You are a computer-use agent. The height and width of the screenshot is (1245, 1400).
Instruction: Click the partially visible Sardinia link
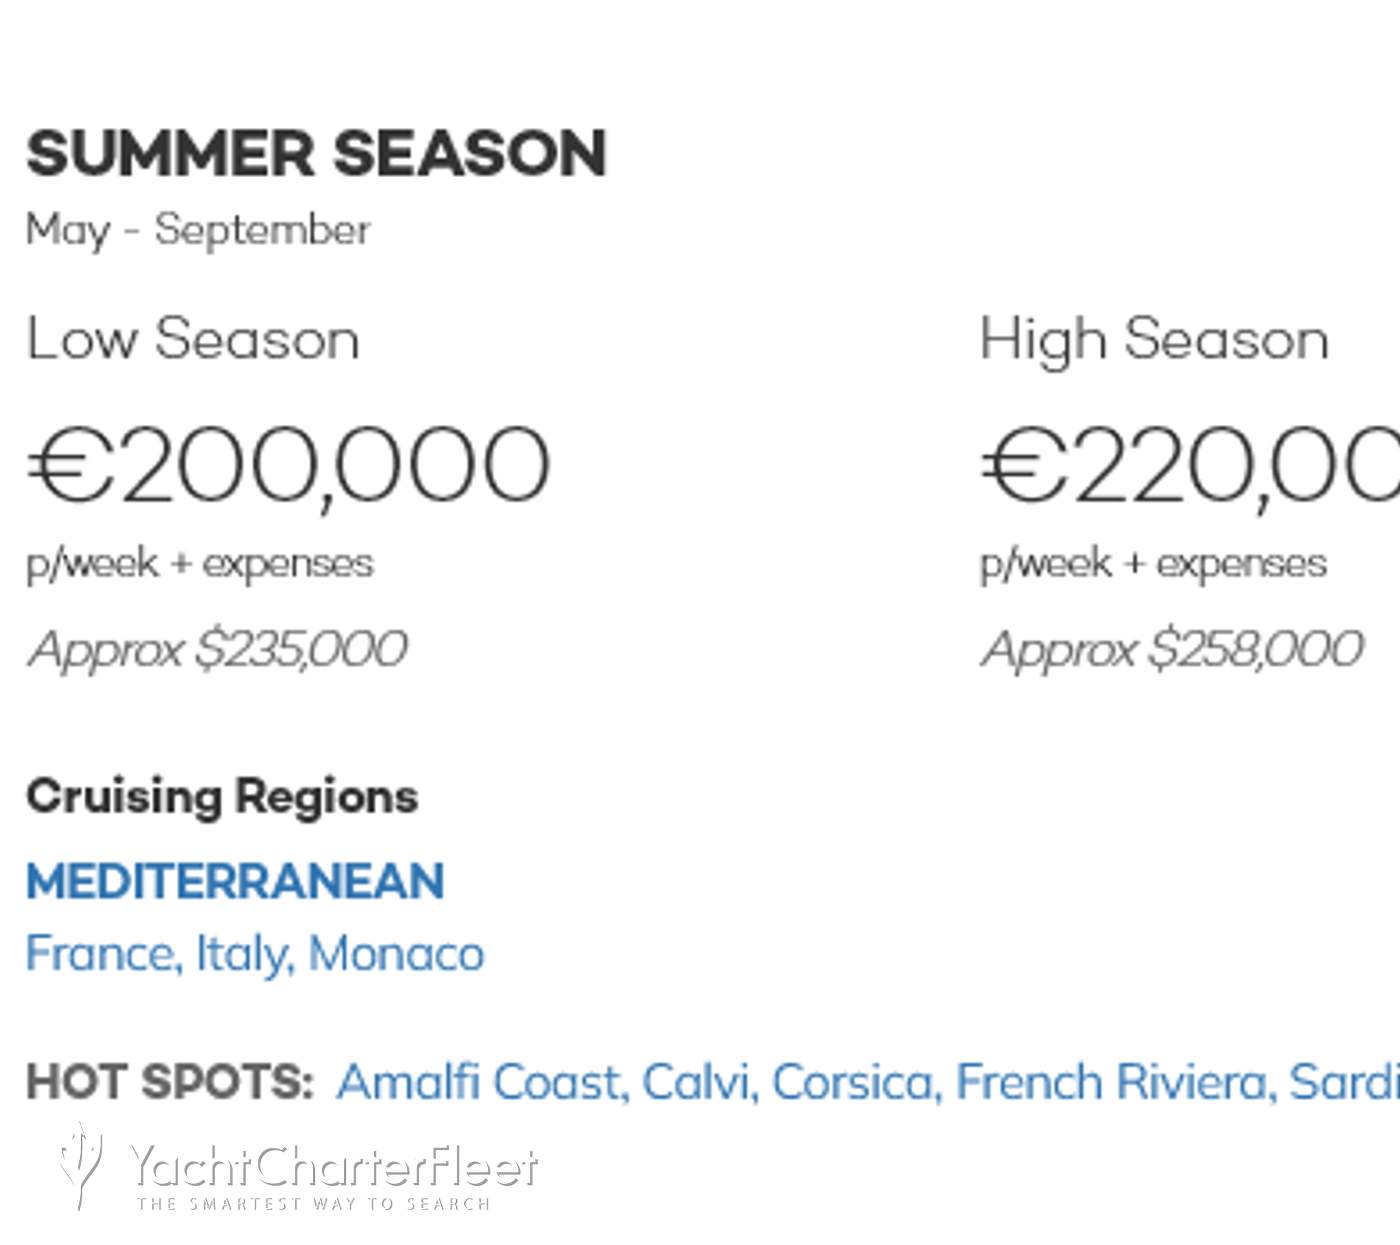click(1344, 1082)
